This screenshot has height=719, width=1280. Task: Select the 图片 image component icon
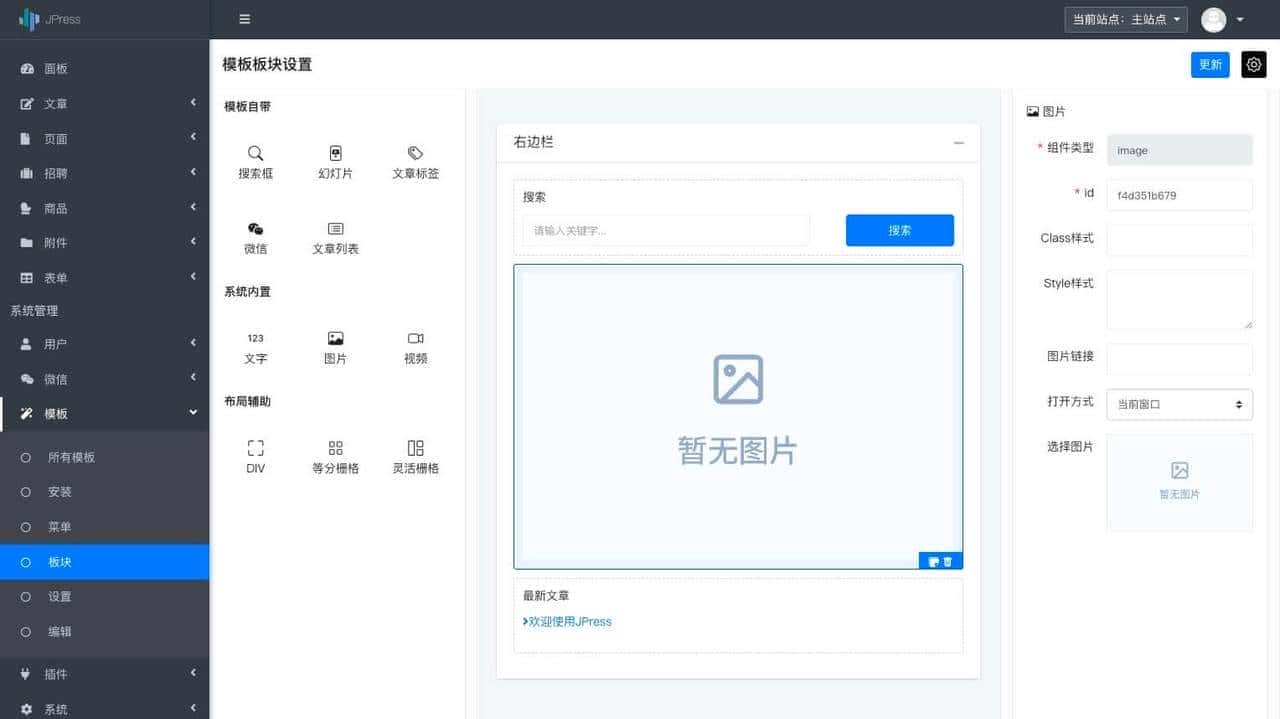point(335,345)
